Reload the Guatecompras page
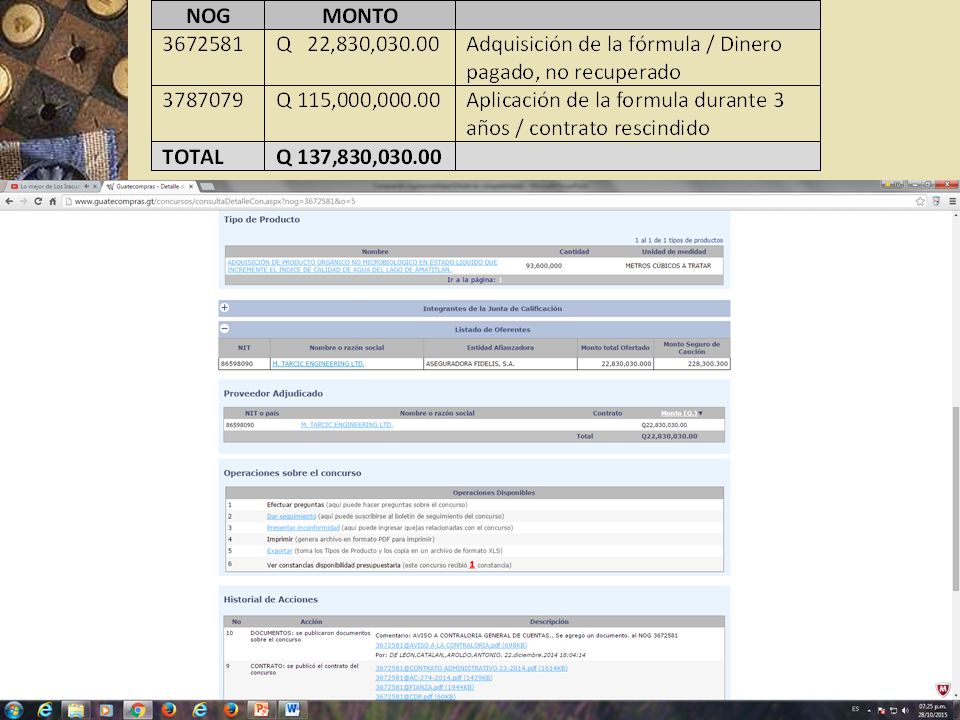 tap(38, 201)
